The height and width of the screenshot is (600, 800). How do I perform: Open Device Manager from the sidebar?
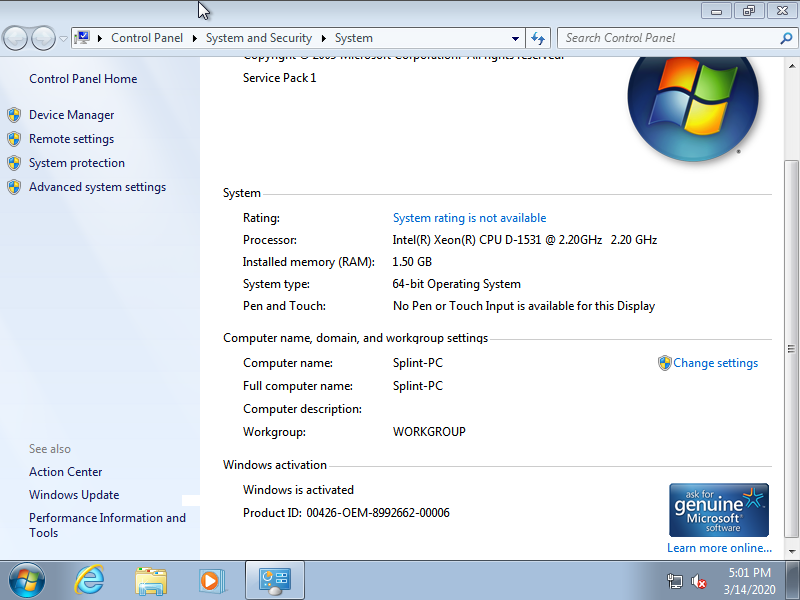point(71,115)
